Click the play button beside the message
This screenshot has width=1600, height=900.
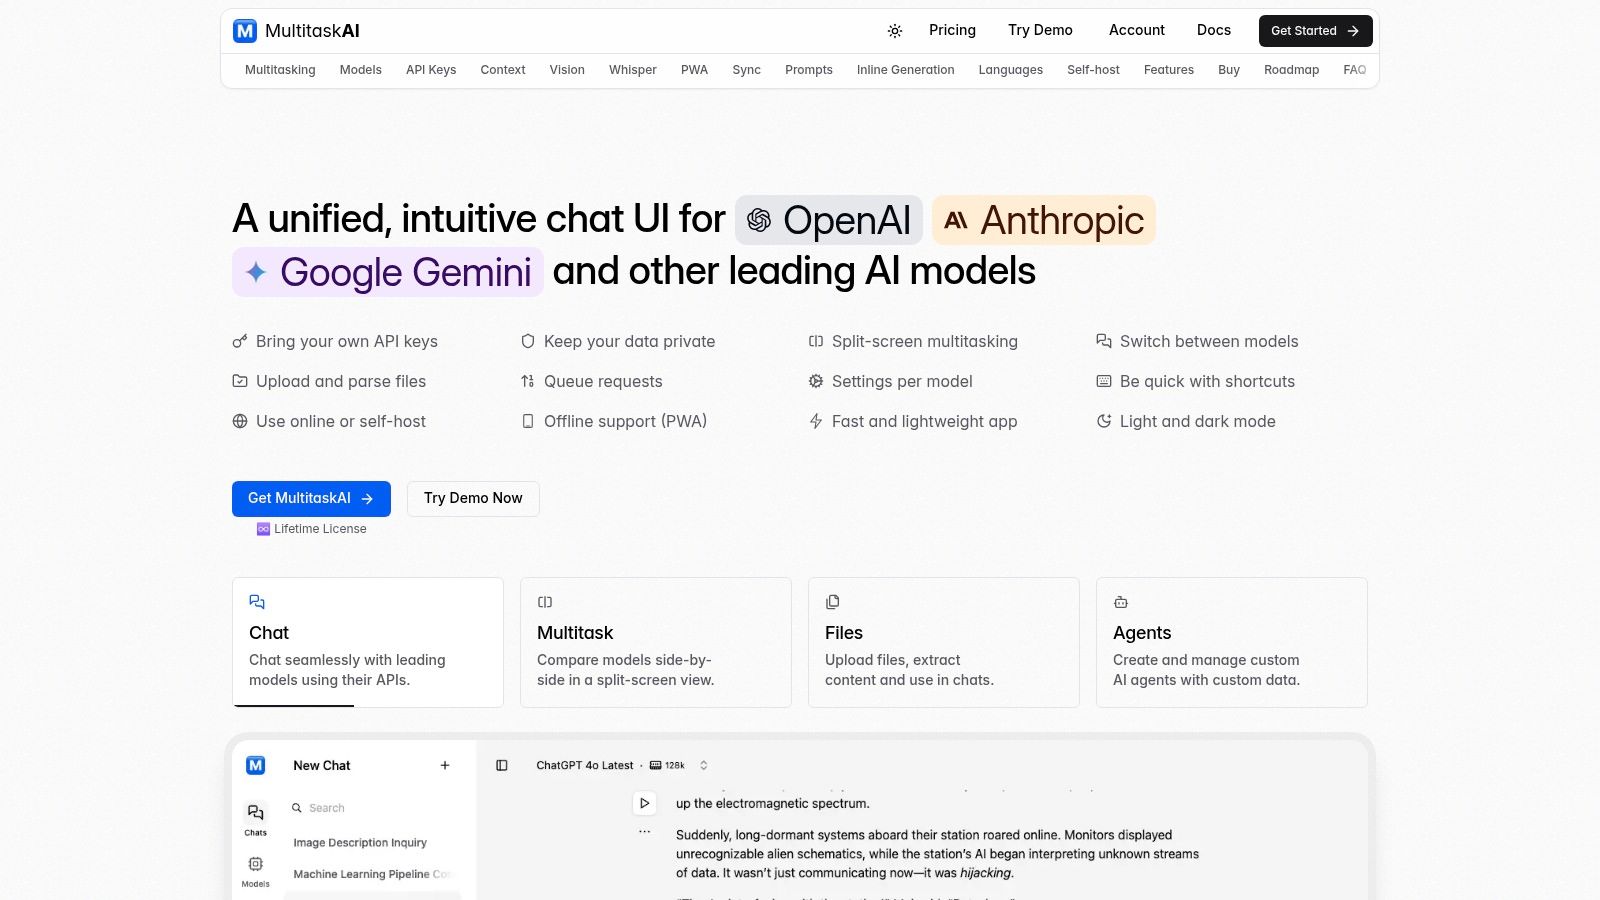tap(645, 803)
